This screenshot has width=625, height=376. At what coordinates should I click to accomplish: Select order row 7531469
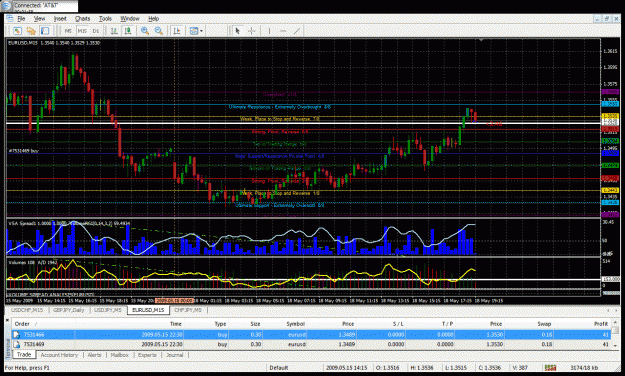coord(311,344)
